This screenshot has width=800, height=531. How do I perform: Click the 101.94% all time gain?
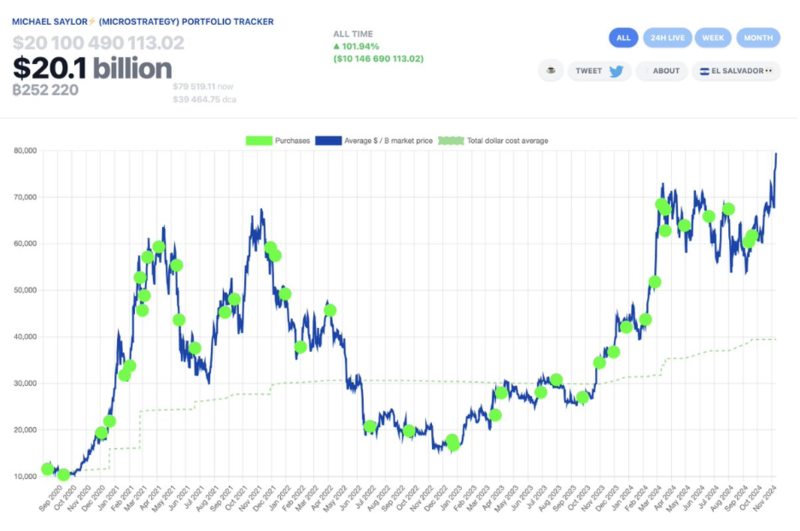[356, 46]
